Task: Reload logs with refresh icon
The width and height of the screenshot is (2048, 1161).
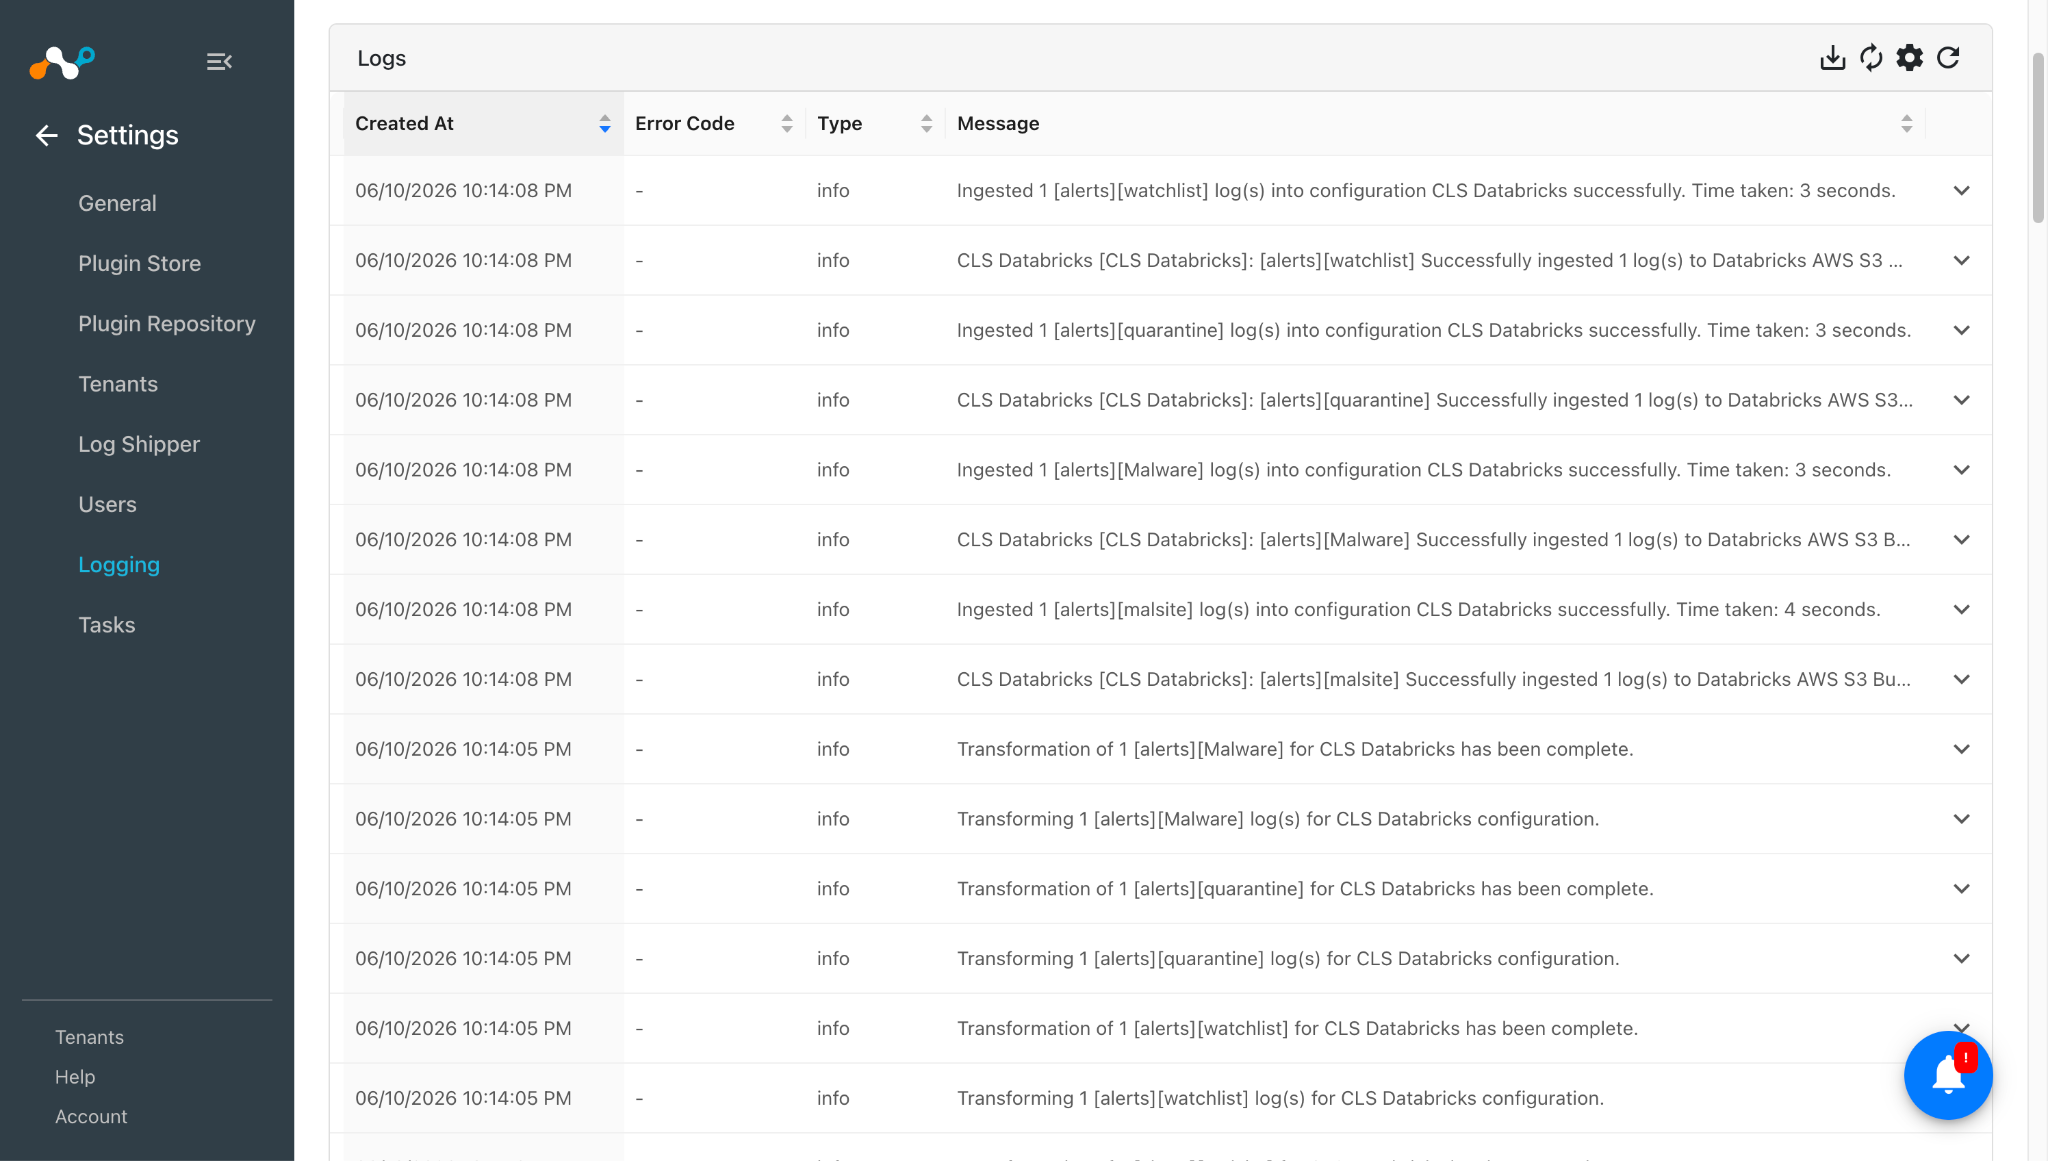Action: click(1948, 58)
